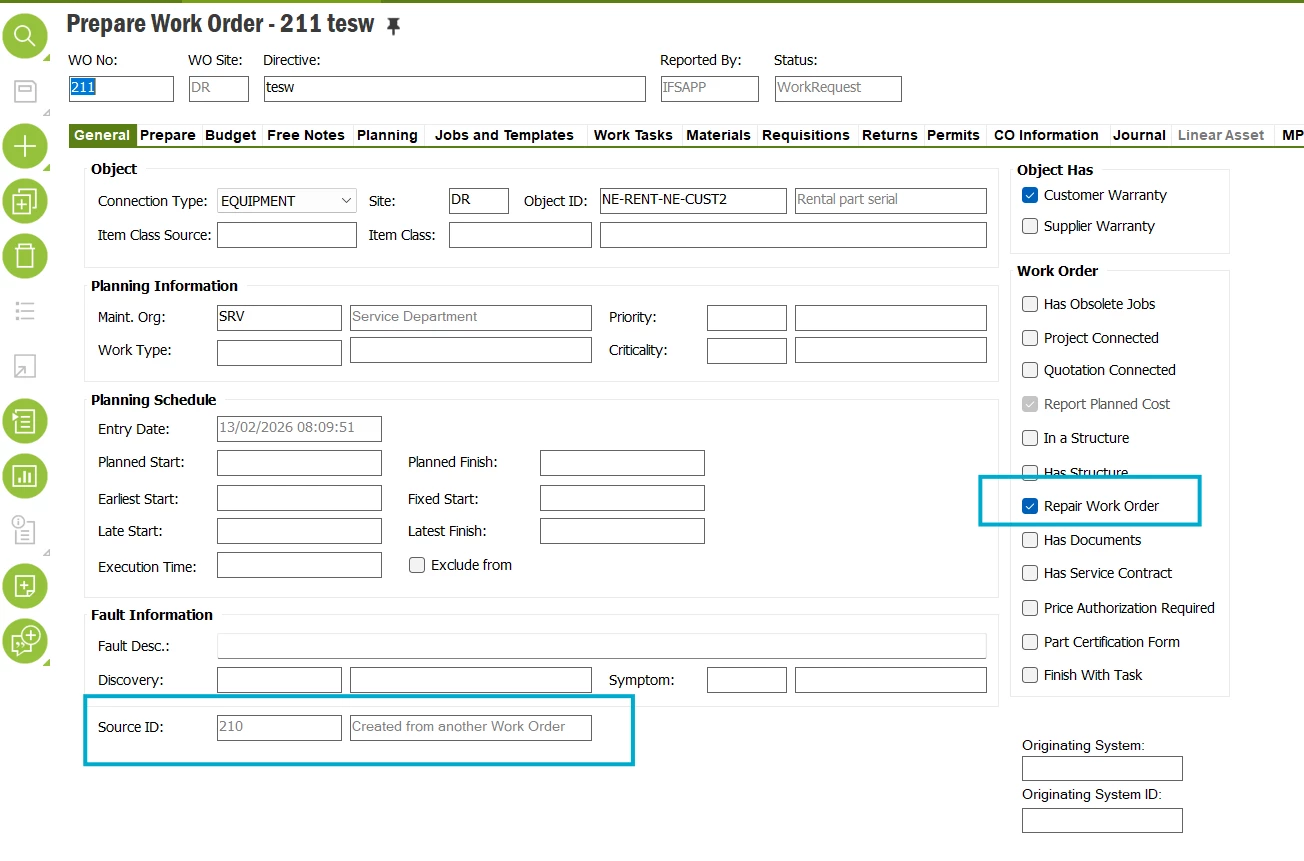
Task: Click the WO No field
Action: point(121,88)
